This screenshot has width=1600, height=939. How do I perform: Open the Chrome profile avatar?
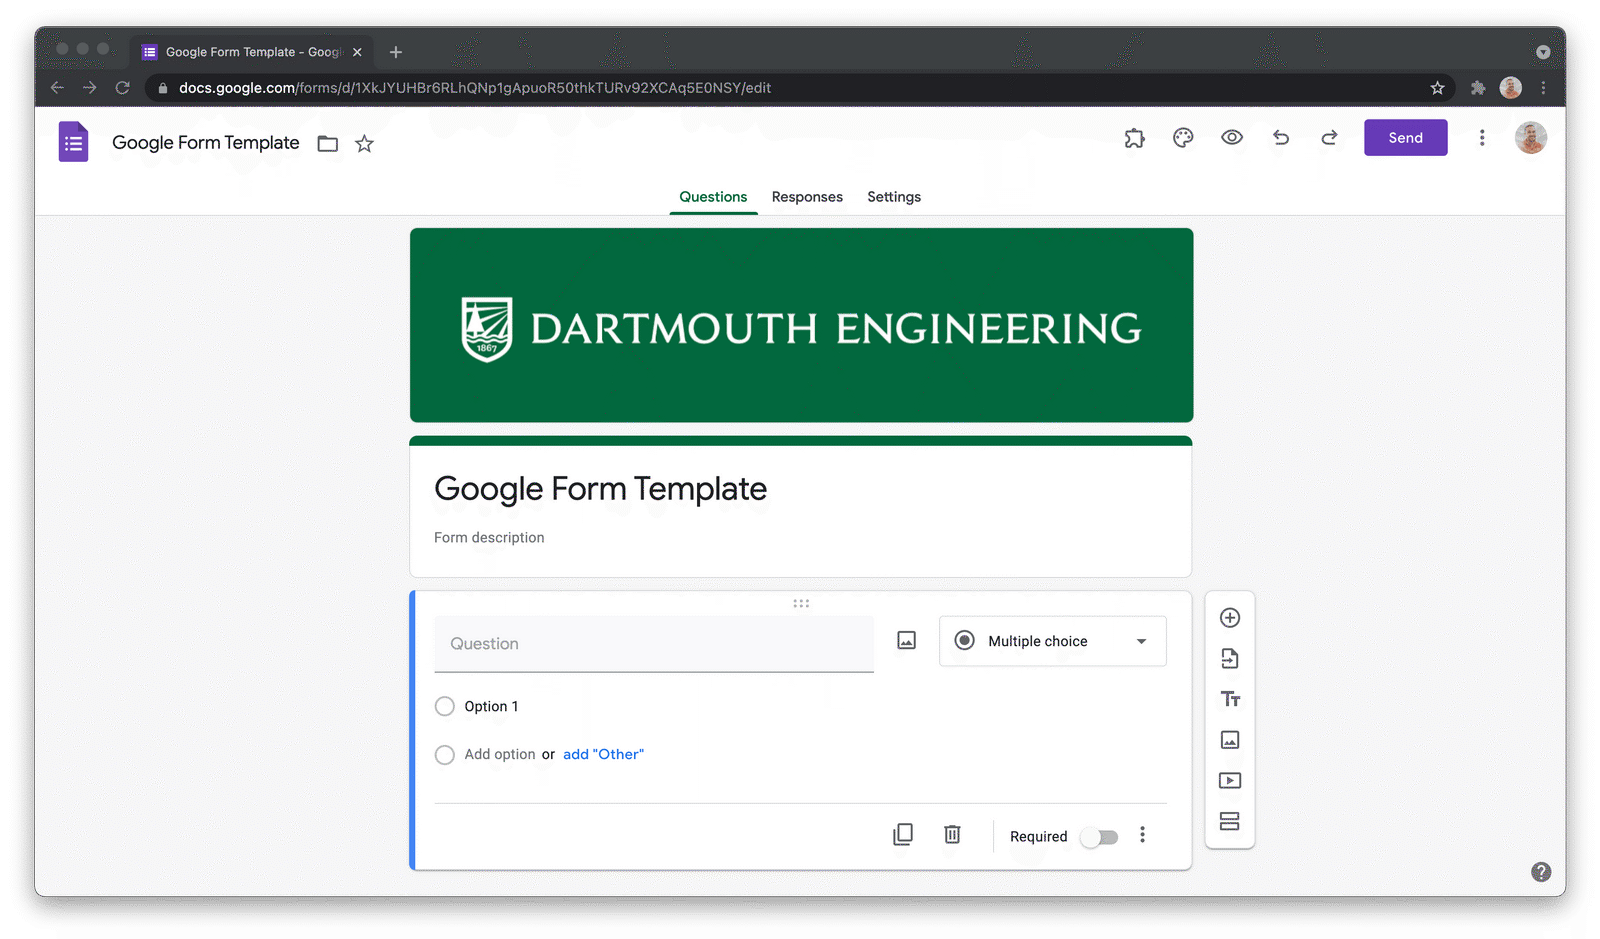[1511, 88]
